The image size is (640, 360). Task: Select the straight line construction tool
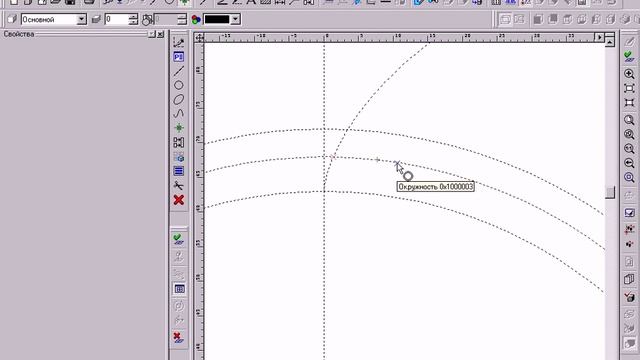point(178,71)
